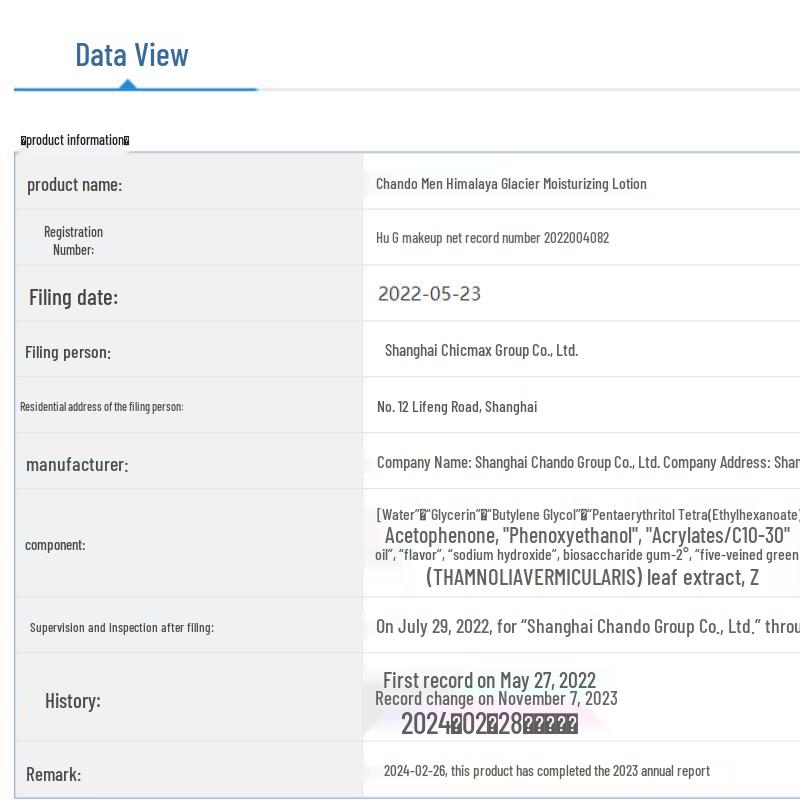Image resolution: width=800 pixels, height=800 pixels.
Task: Click the 2022-05-23 filing date value
Action: point(429,294)
